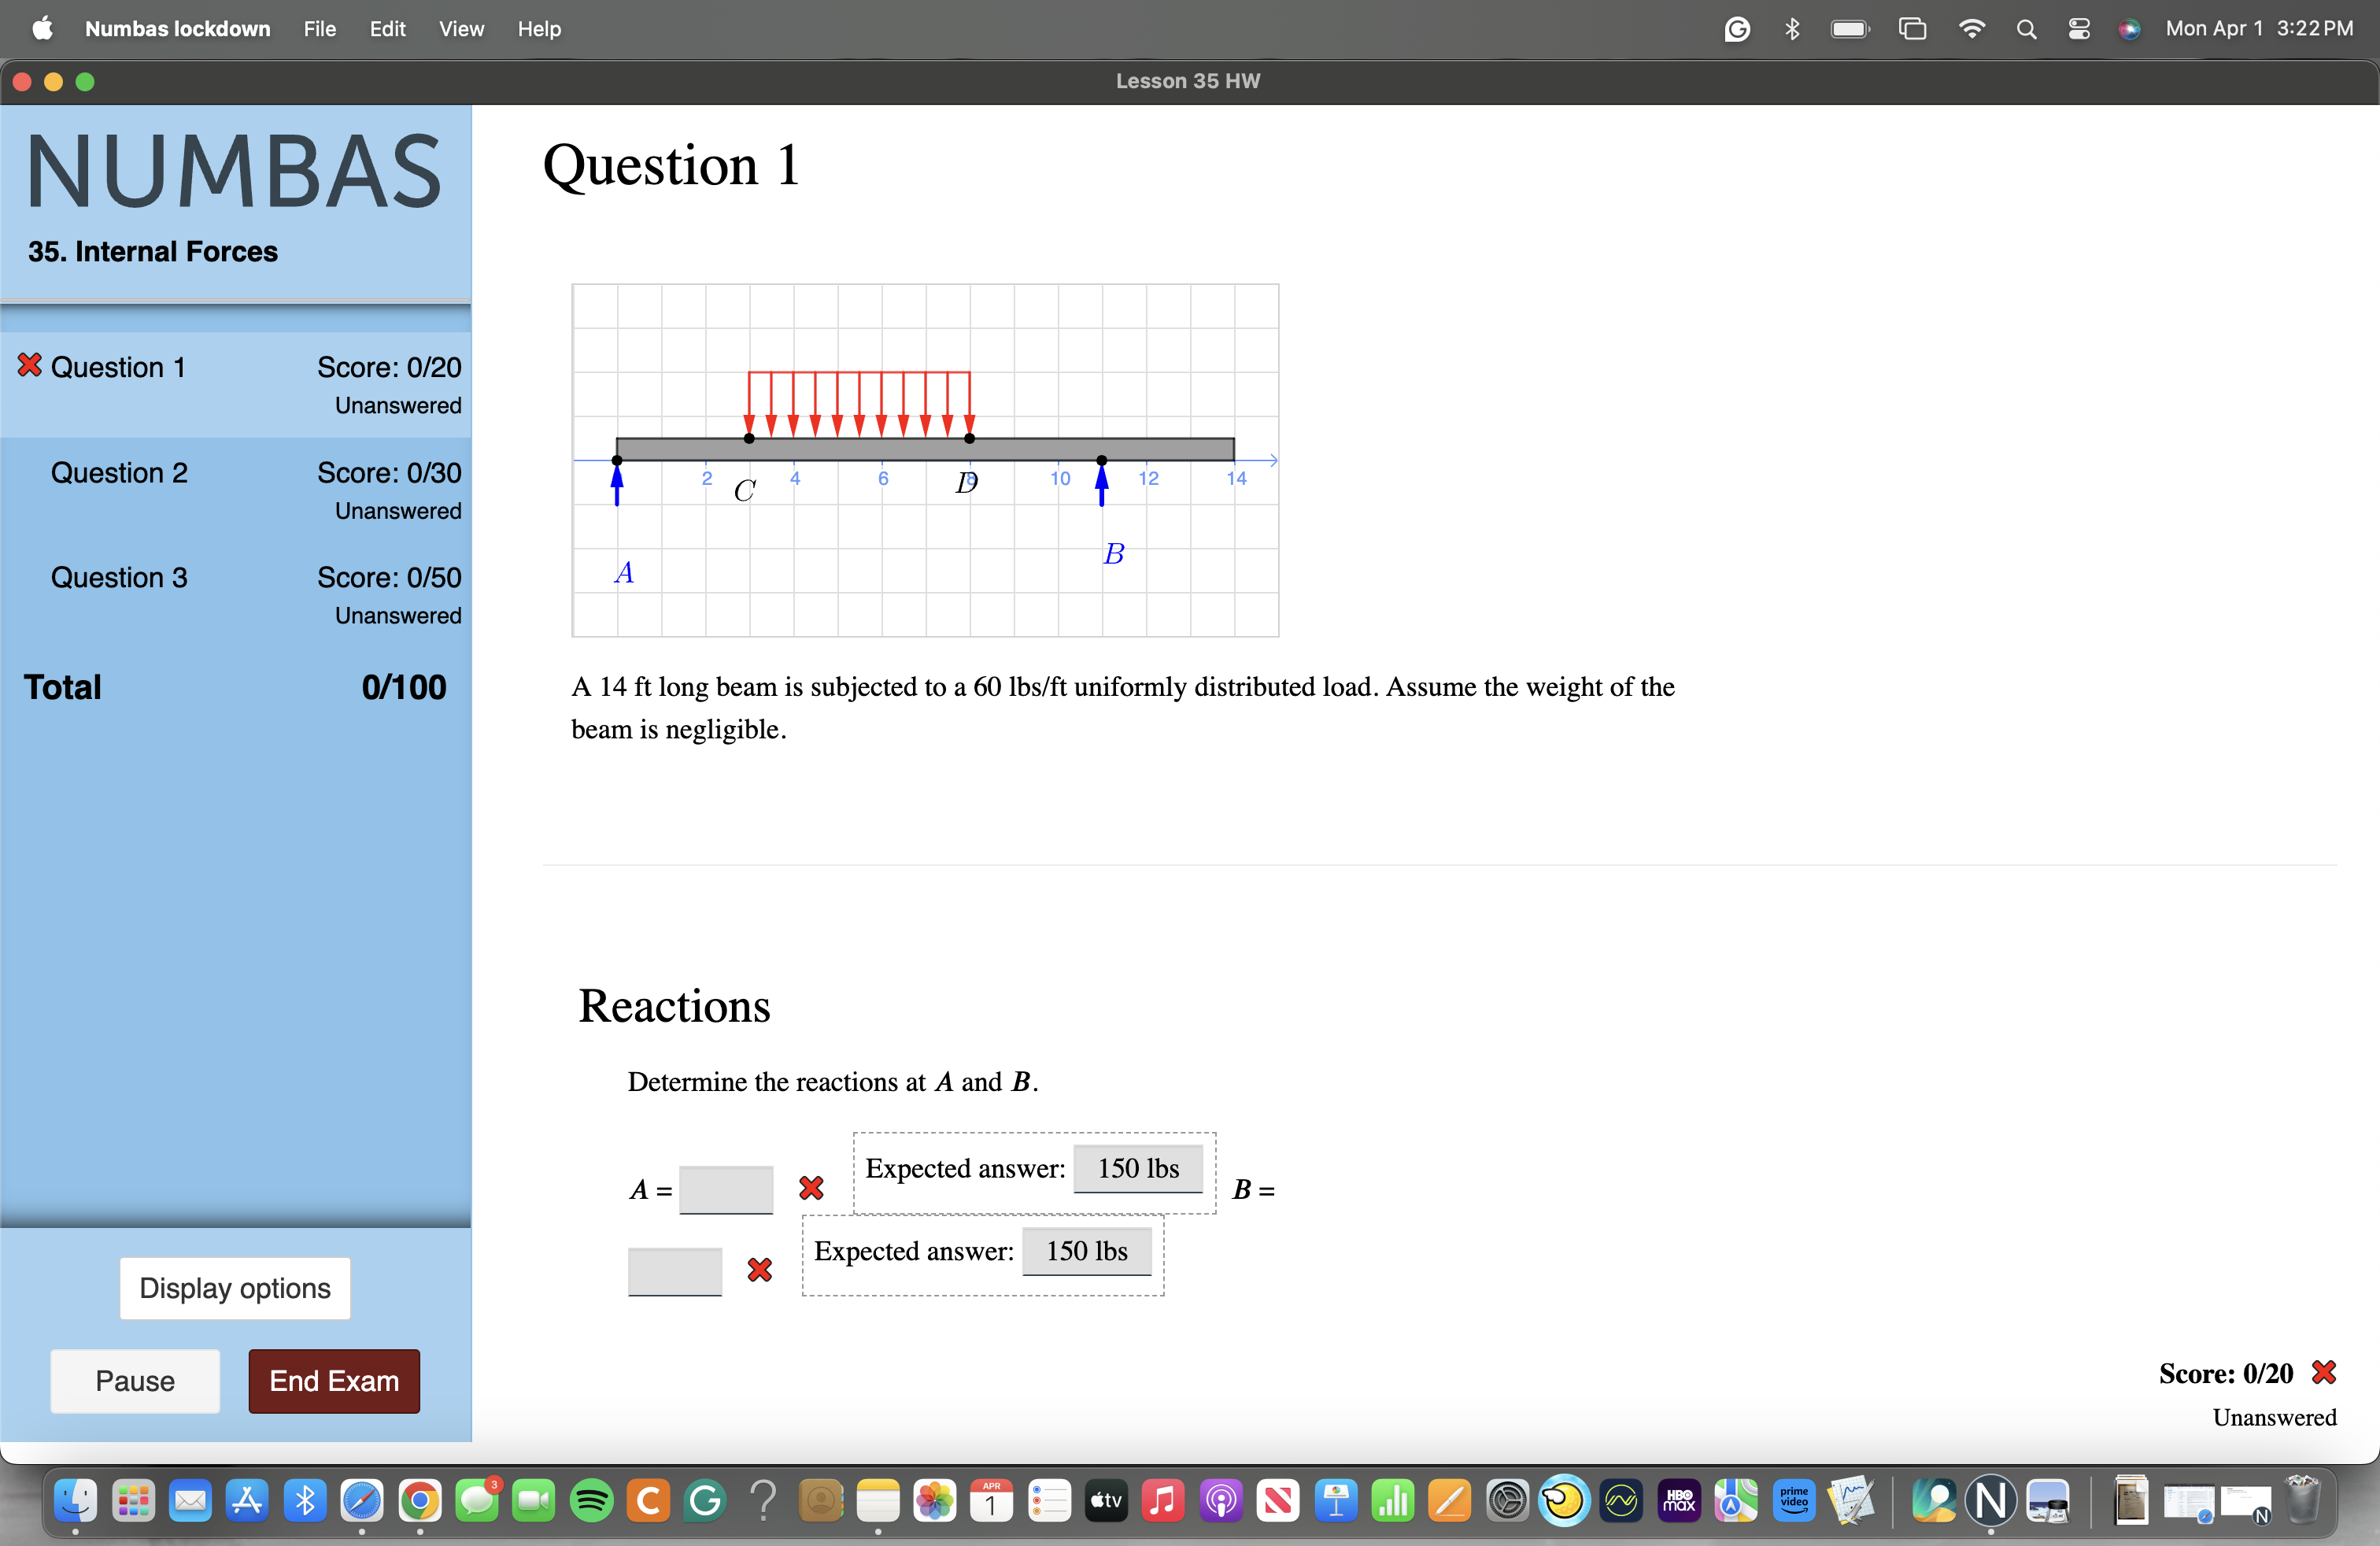Open the View menu

tap(461, 28)
